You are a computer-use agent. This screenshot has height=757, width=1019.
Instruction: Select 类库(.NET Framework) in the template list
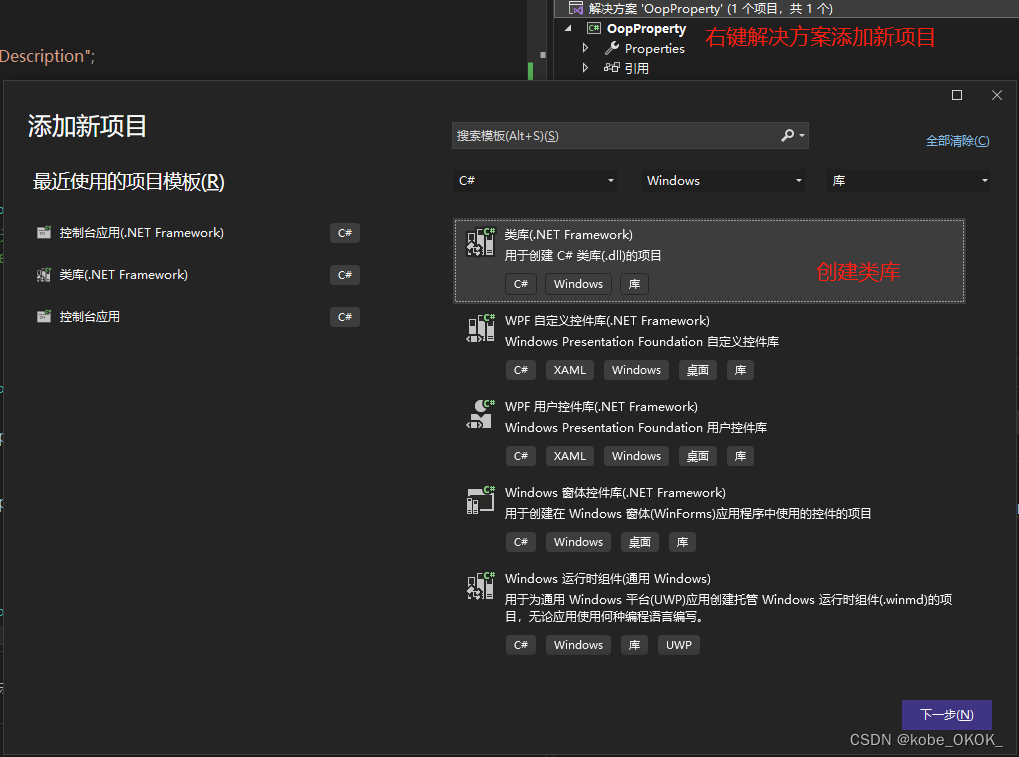coord(709,261)
